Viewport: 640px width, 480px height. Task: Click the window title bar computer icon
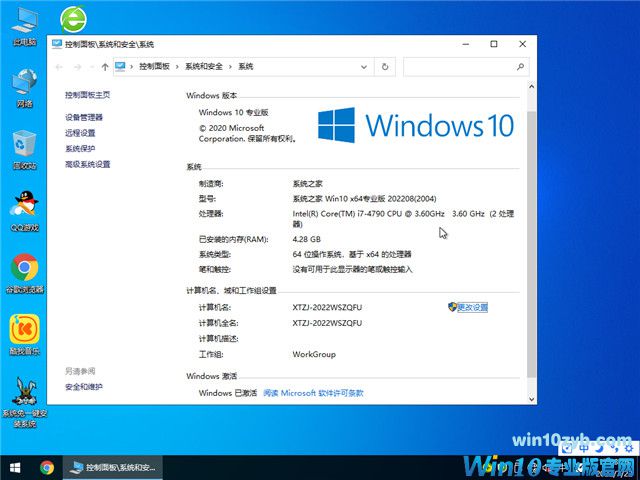point(57,44)
